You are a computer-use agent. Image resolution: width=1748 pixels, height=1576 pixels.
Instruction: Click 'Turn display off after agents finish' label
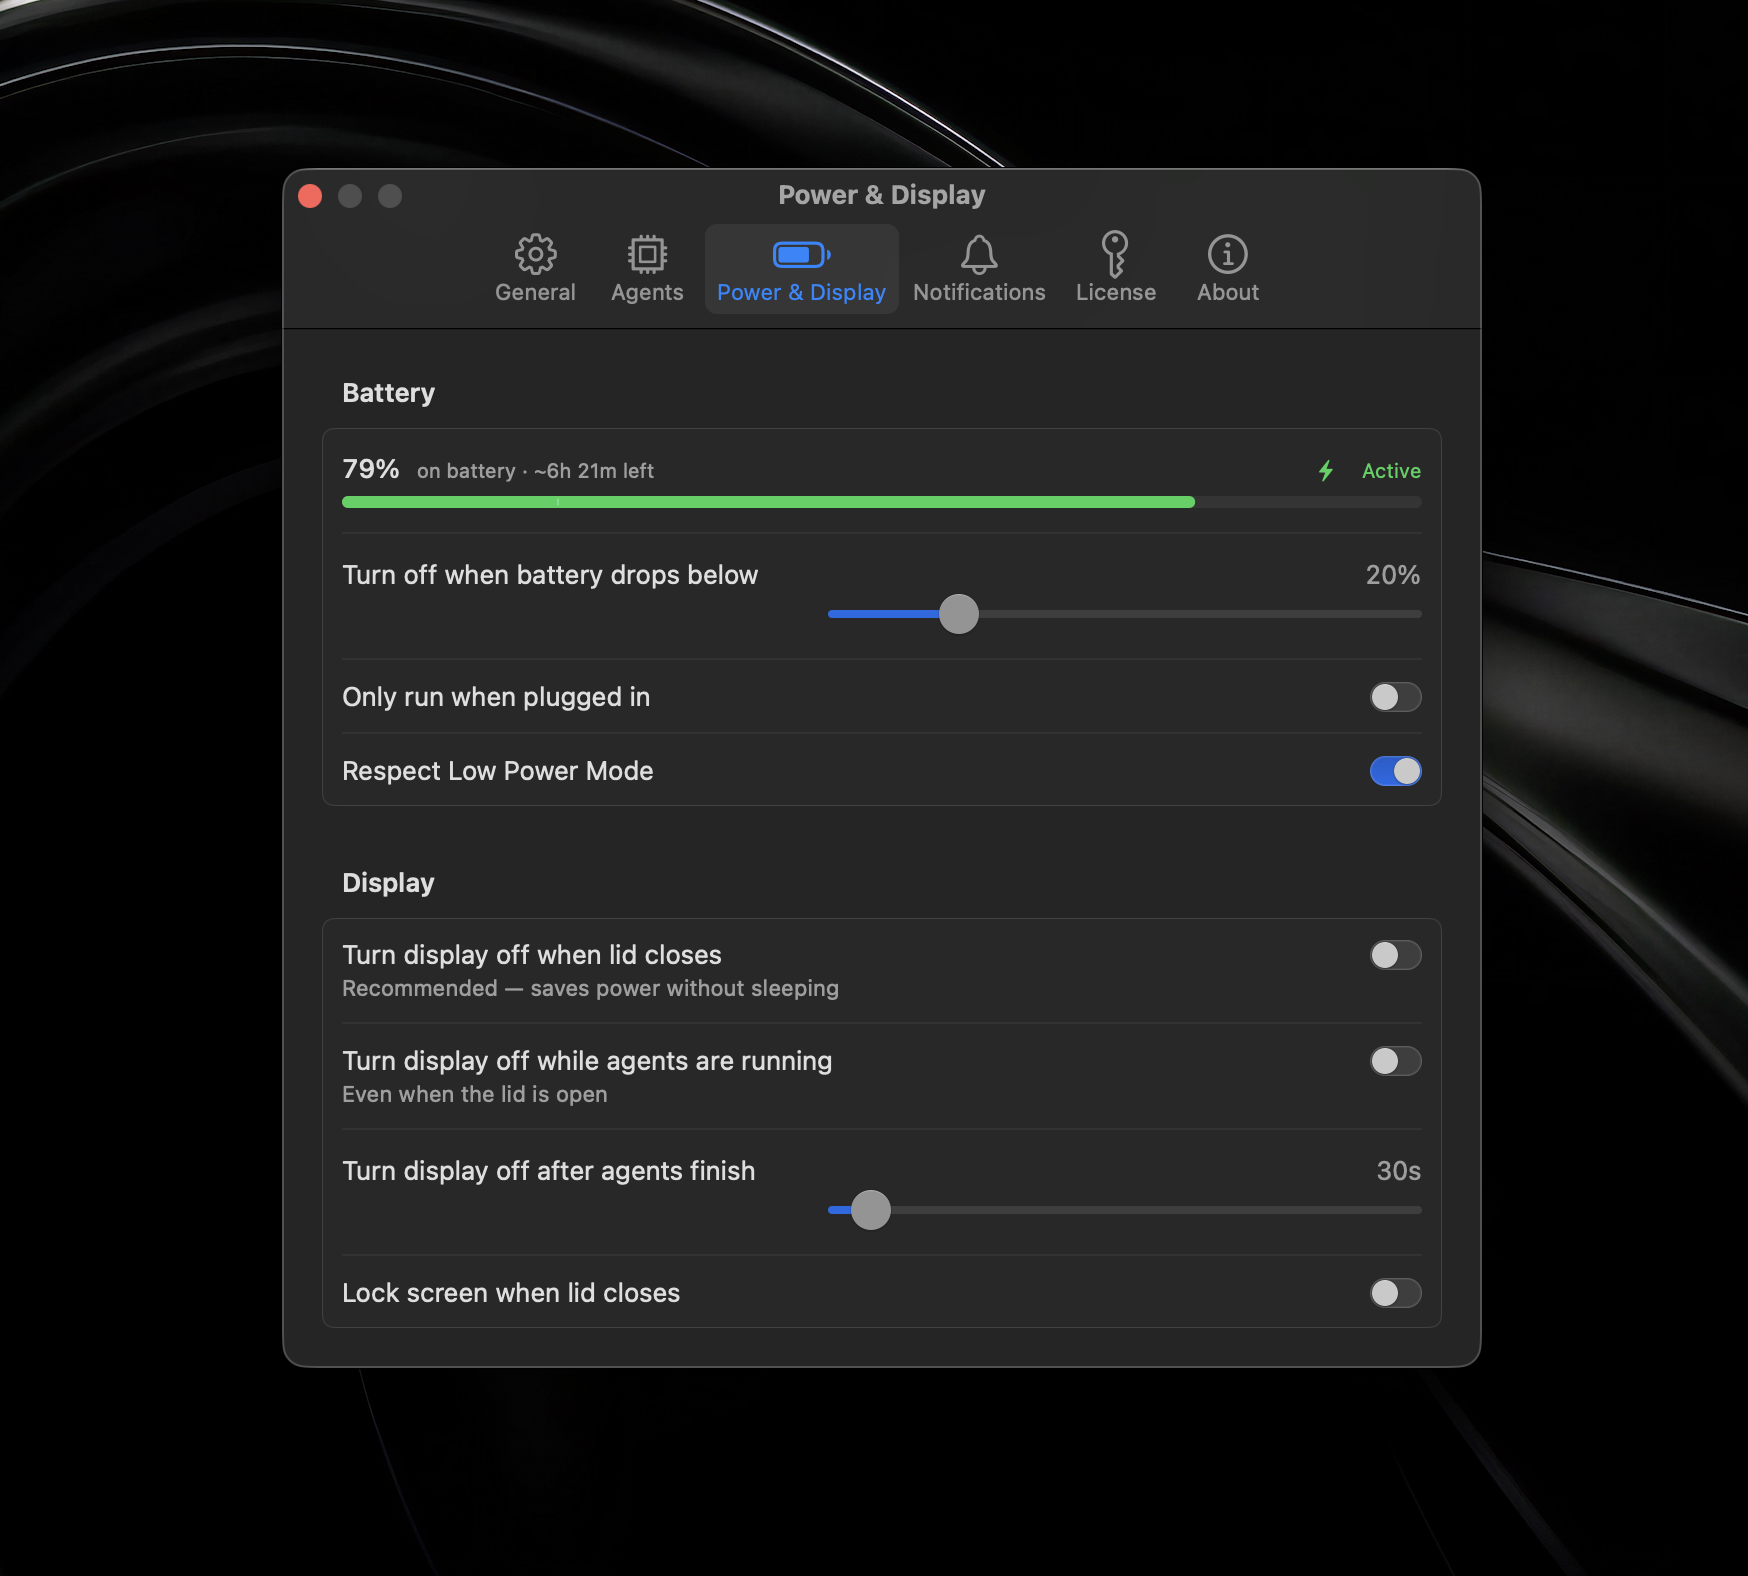548,1172
